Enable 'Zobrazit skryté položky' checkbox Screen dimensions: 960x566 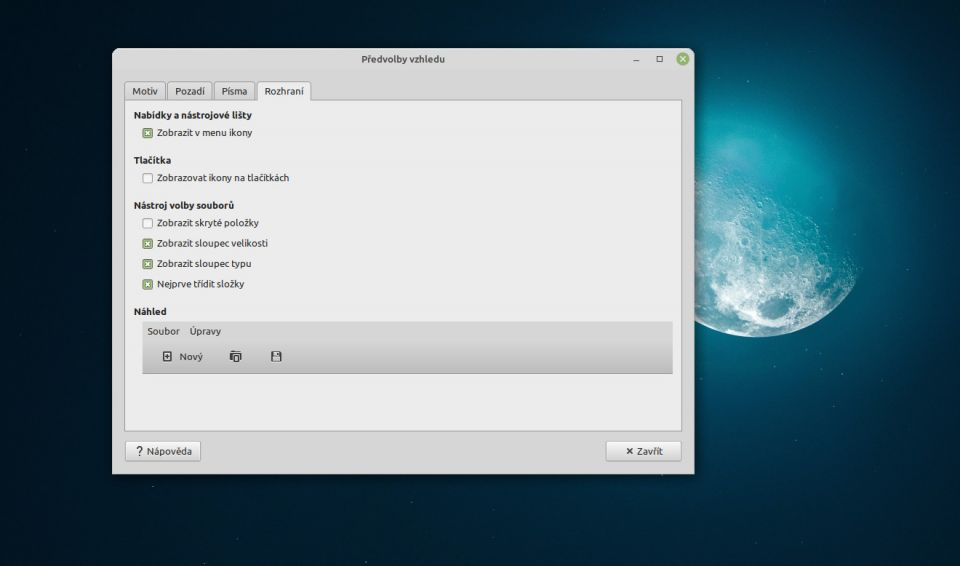point(148,224)
